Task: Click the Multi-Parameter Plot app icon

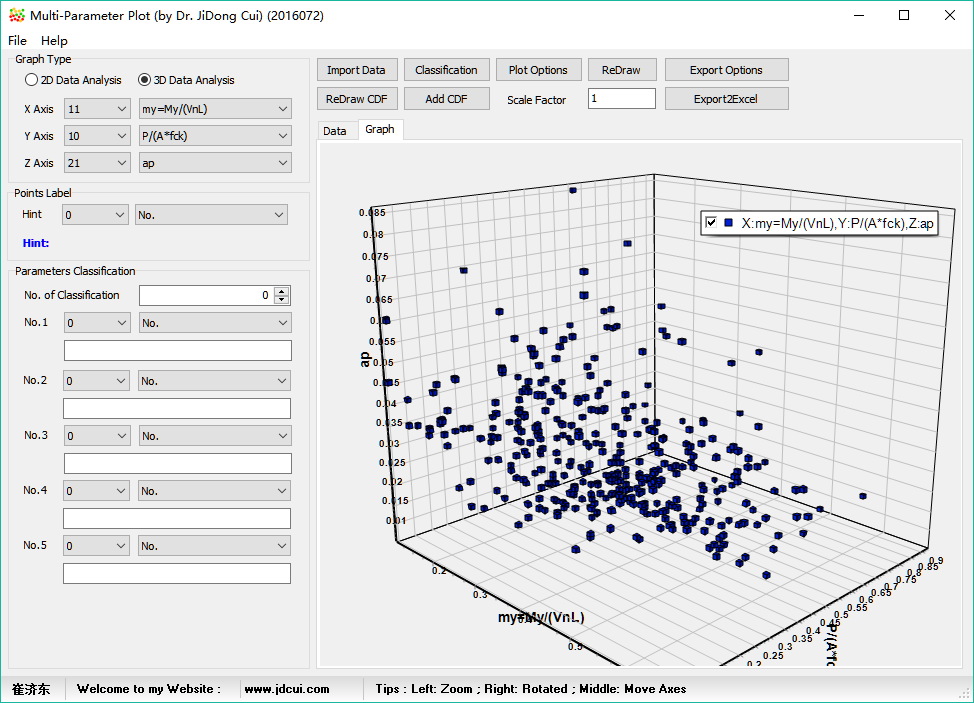Action: pos(17,16)
